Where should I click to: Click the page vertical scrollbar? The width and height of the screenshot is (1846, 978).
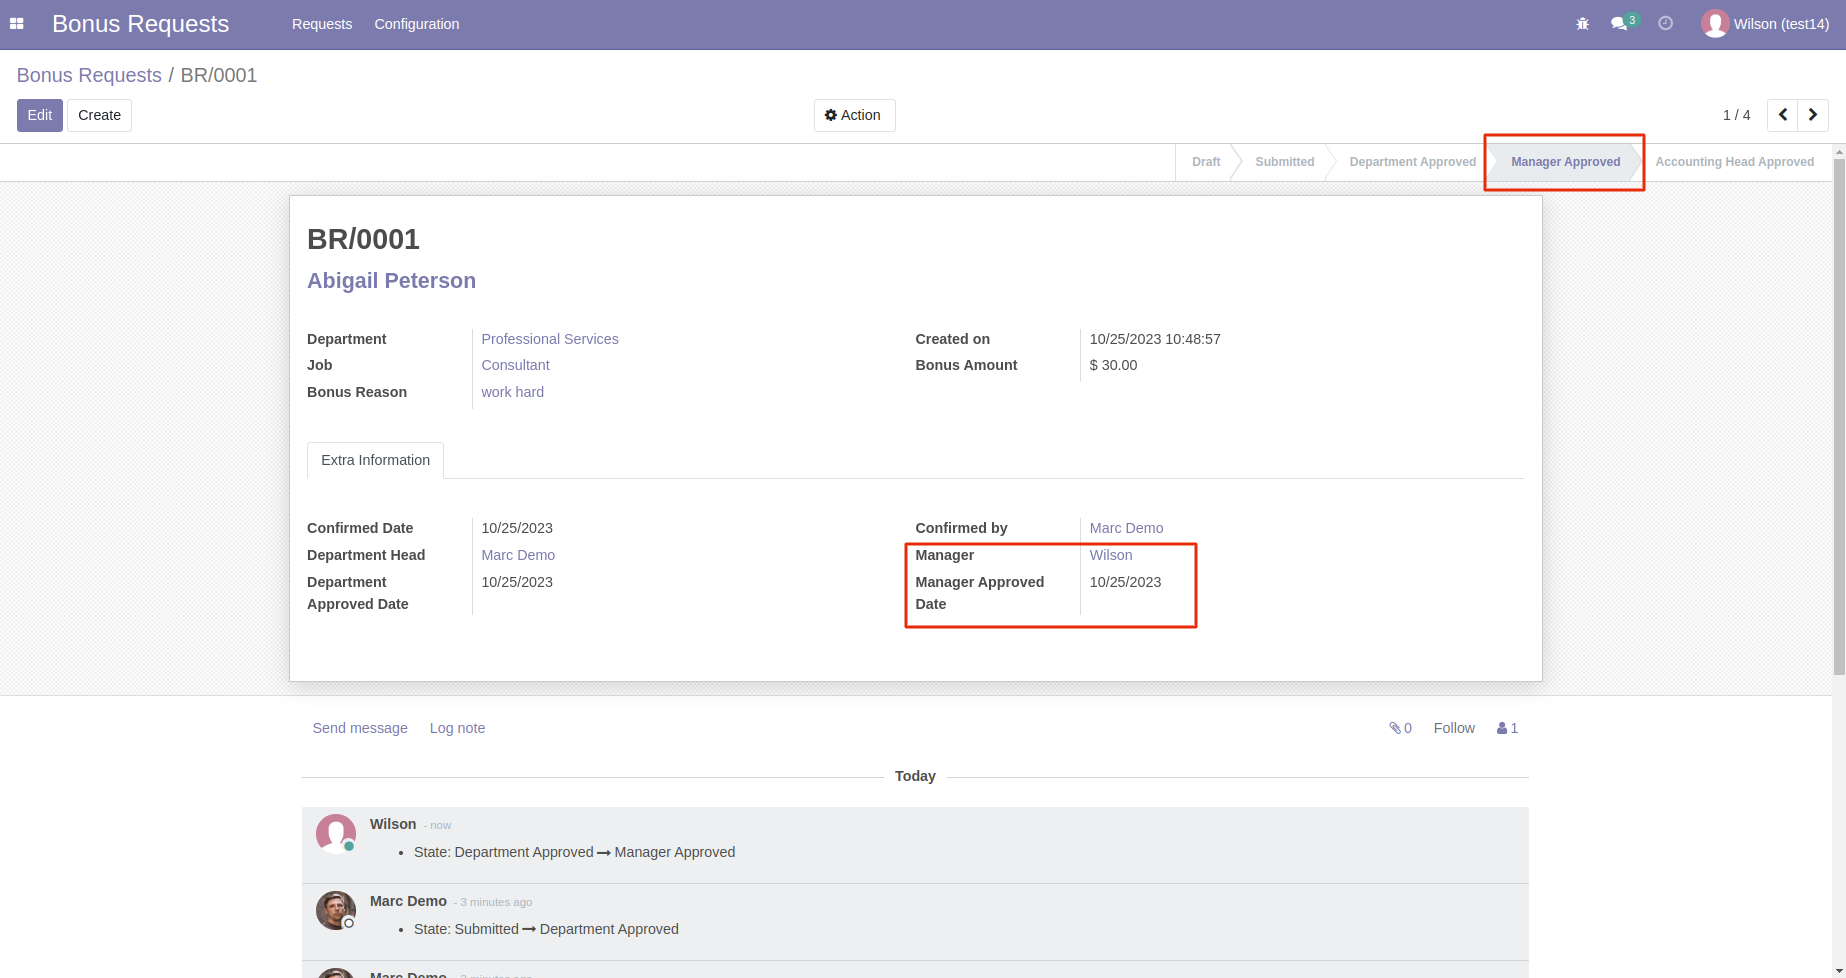[1839, 415]
